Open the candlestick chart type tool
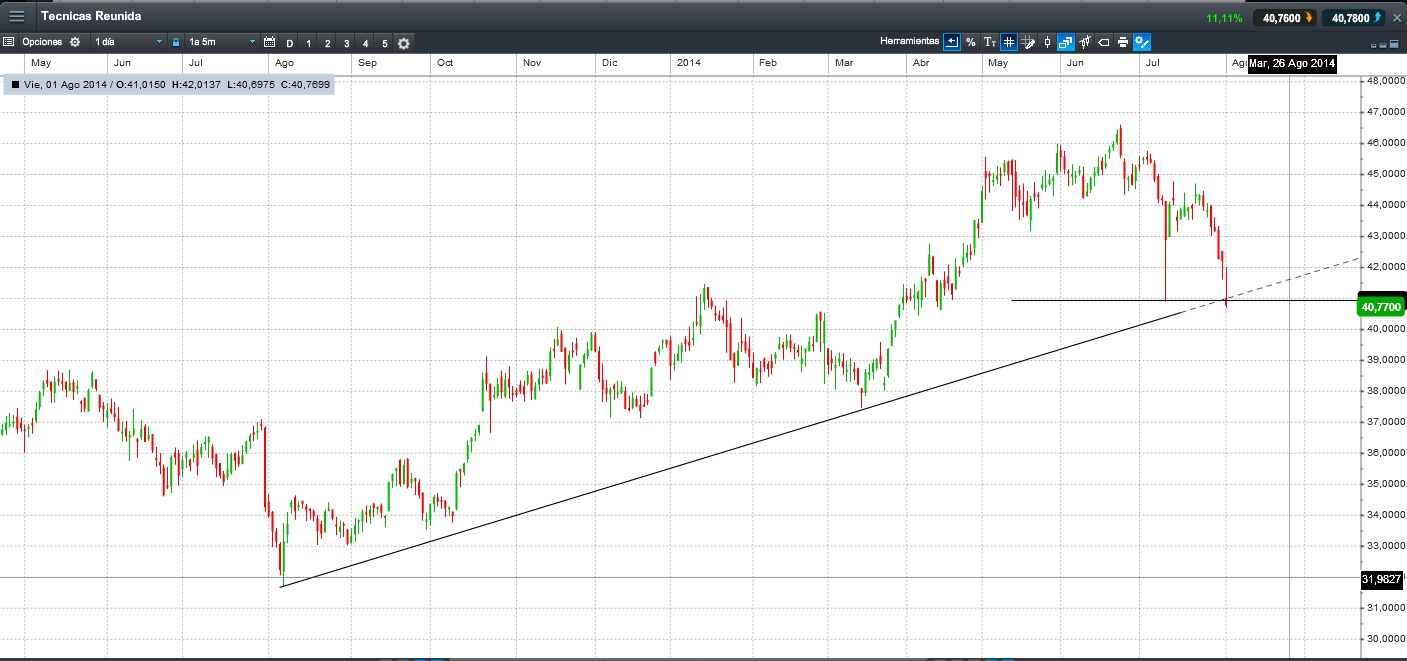 (1047, 42)
